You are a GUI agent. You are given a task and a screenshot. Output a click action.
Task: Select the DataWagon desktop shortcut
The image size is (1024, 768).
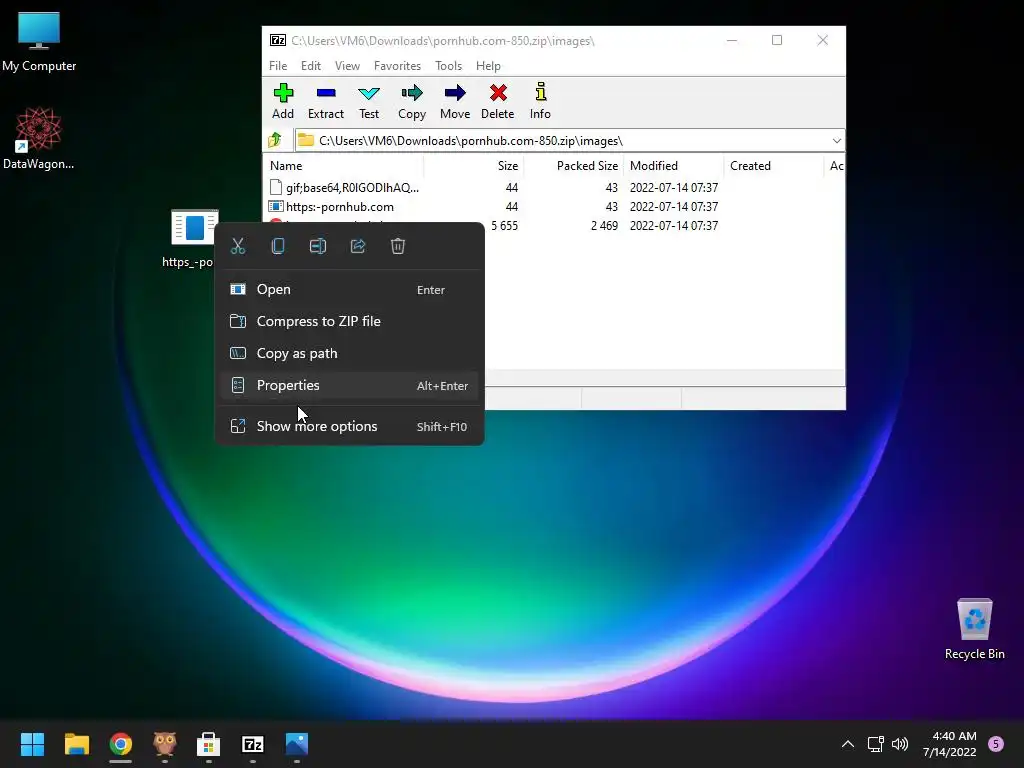point(39,139)
